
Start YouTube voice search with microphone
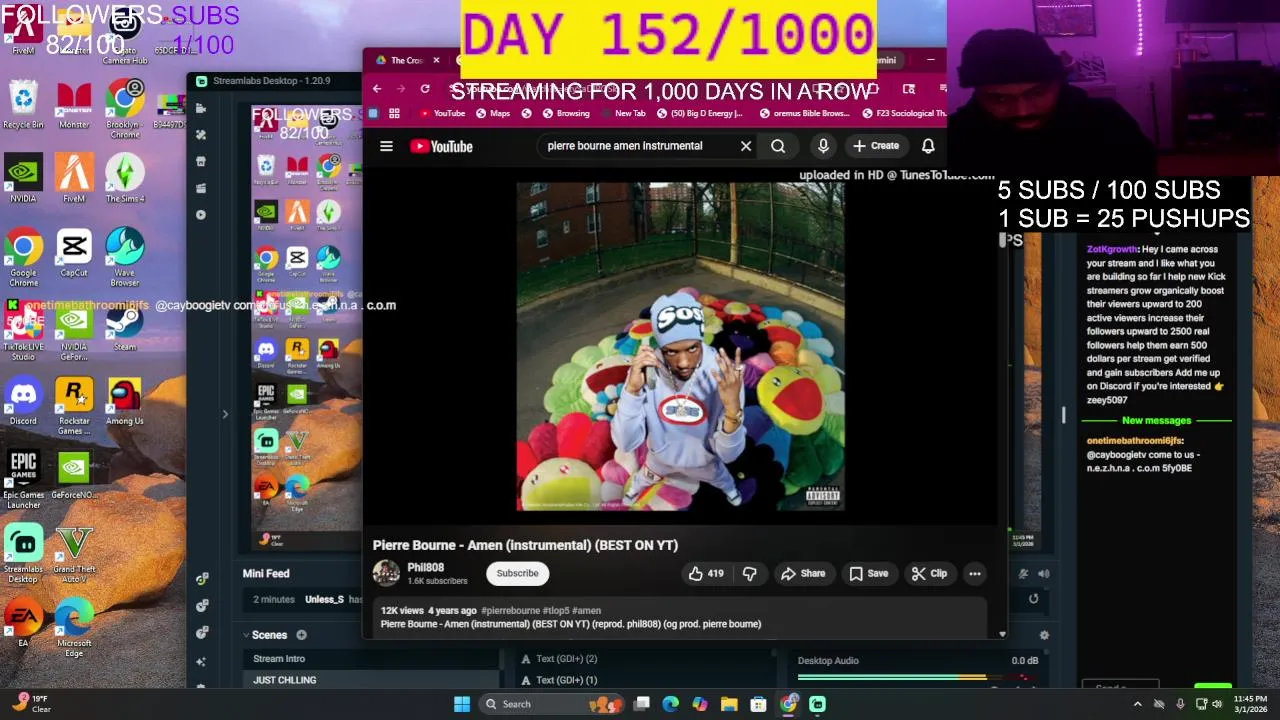click(823, 146)
